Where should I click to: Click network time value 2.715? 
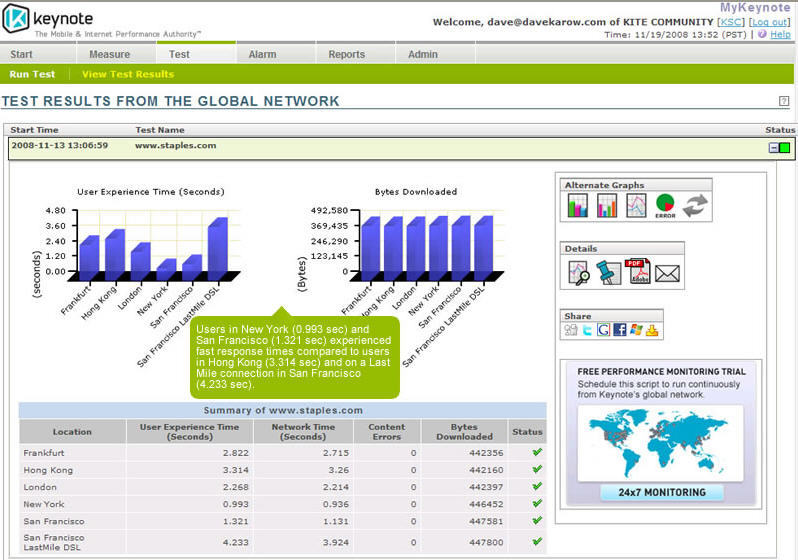pyautogui.click(x=336, y=453)
